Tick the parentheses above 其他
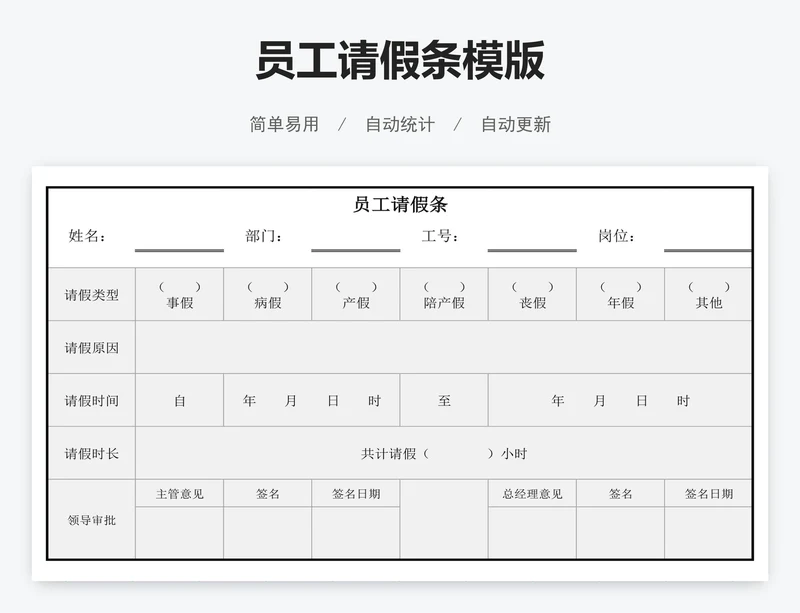Image resolution: width=800 pixels, height=613 pixels. point(709,287)
